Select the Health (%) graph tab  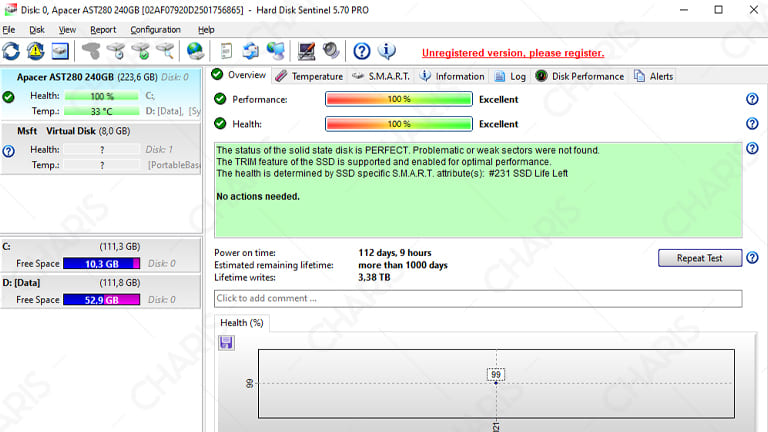[x=241, y=323]
